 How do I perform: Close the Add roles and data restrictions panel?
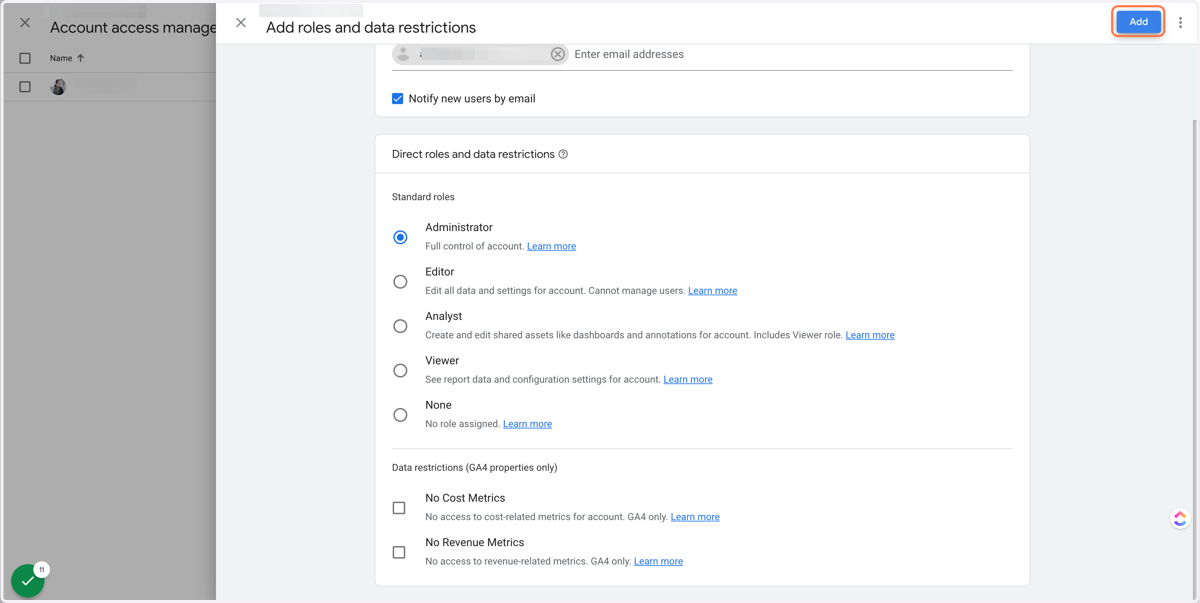(241, 22)
